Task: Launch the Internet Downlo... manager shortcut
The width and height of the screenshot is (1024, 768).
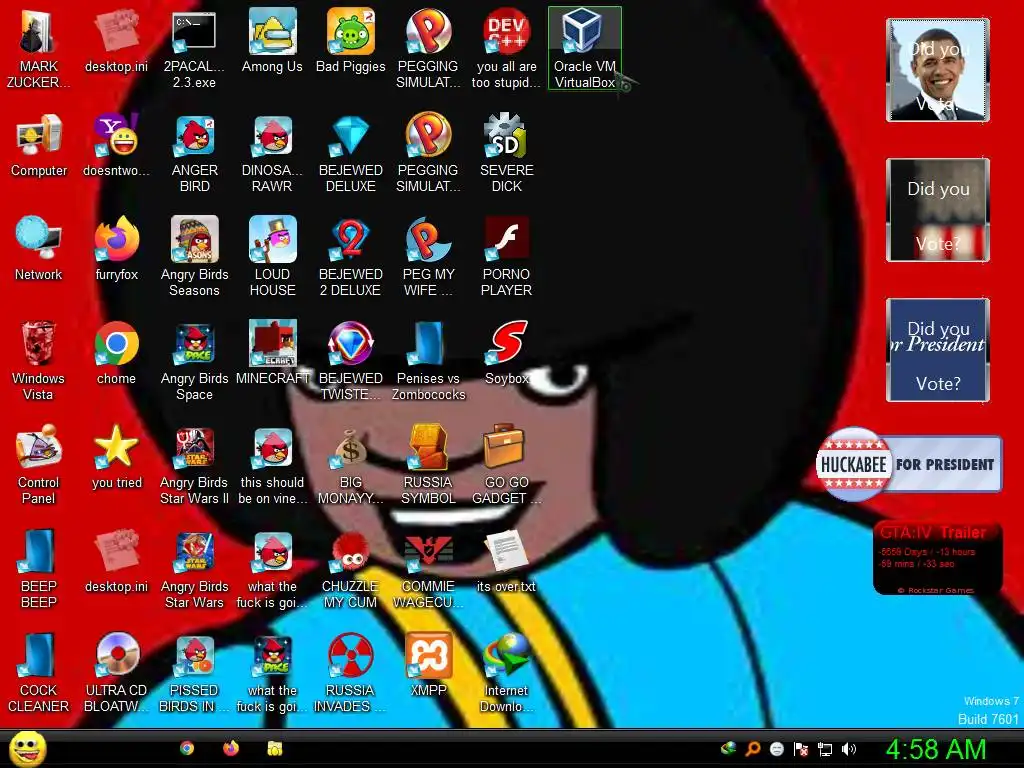Action: [x=506, y=672]
